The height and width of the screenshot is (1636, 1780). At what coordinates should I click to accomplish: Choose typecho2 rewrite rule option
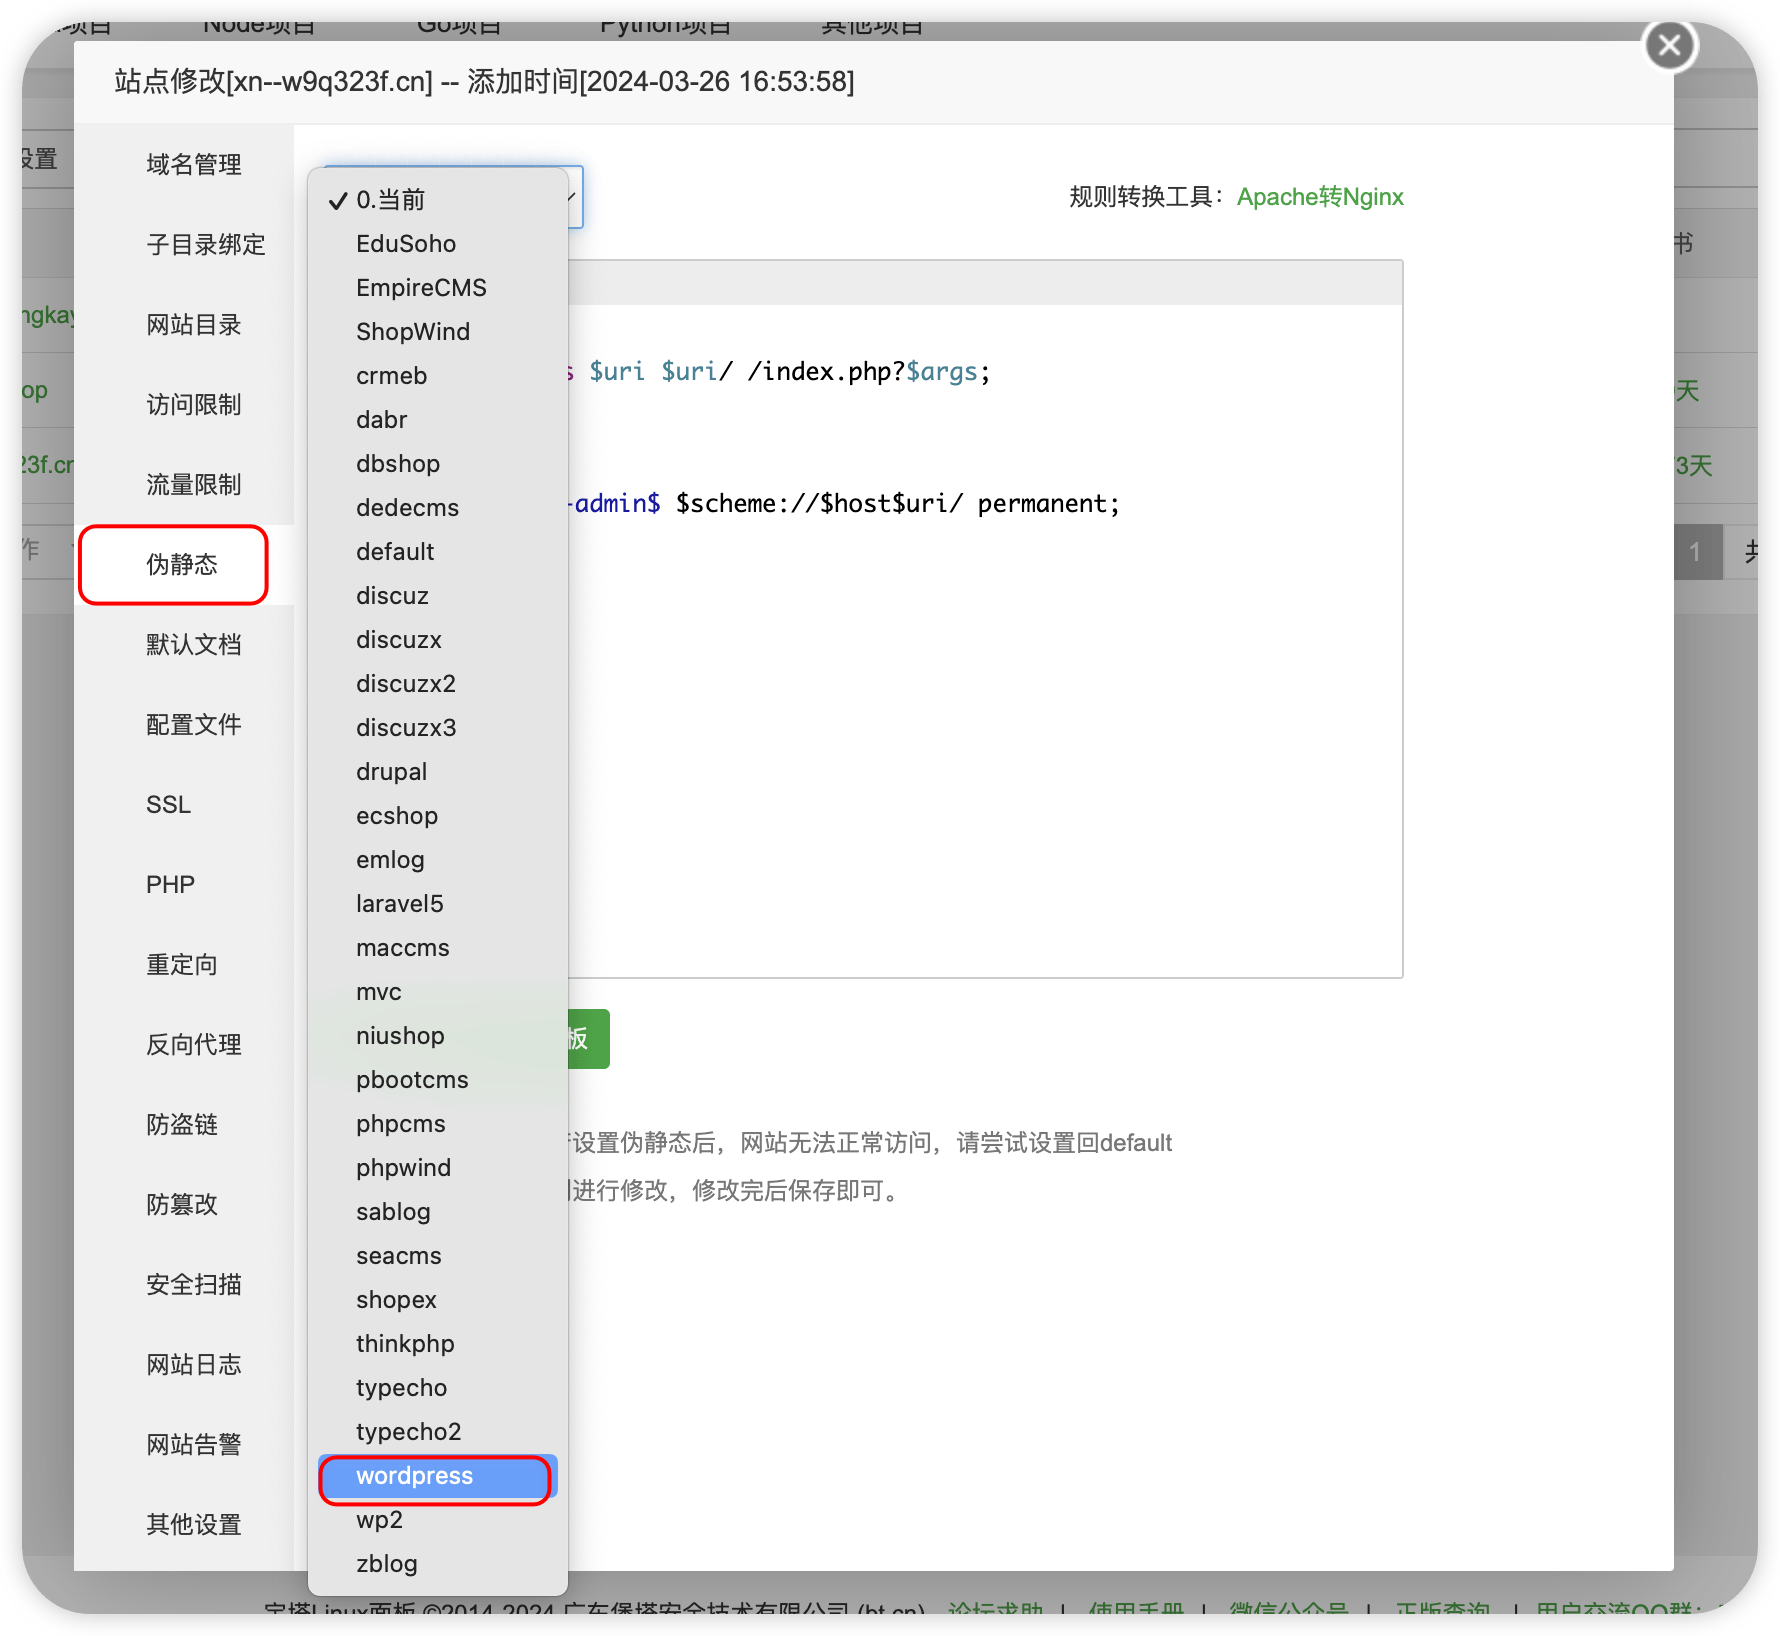pos(408,1432)
